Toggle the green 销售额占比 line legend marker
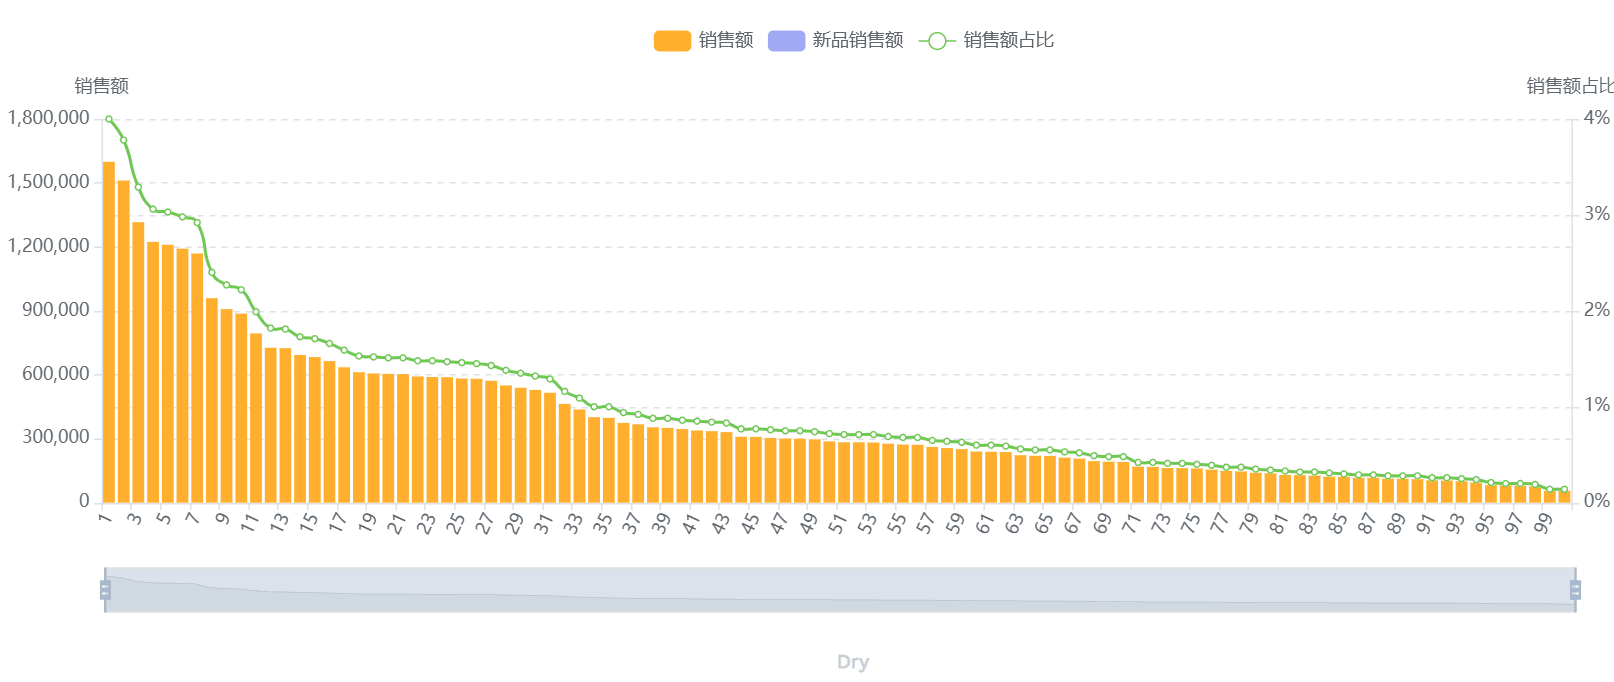Screen dimensions: 1614x682 tap(936, 41)
